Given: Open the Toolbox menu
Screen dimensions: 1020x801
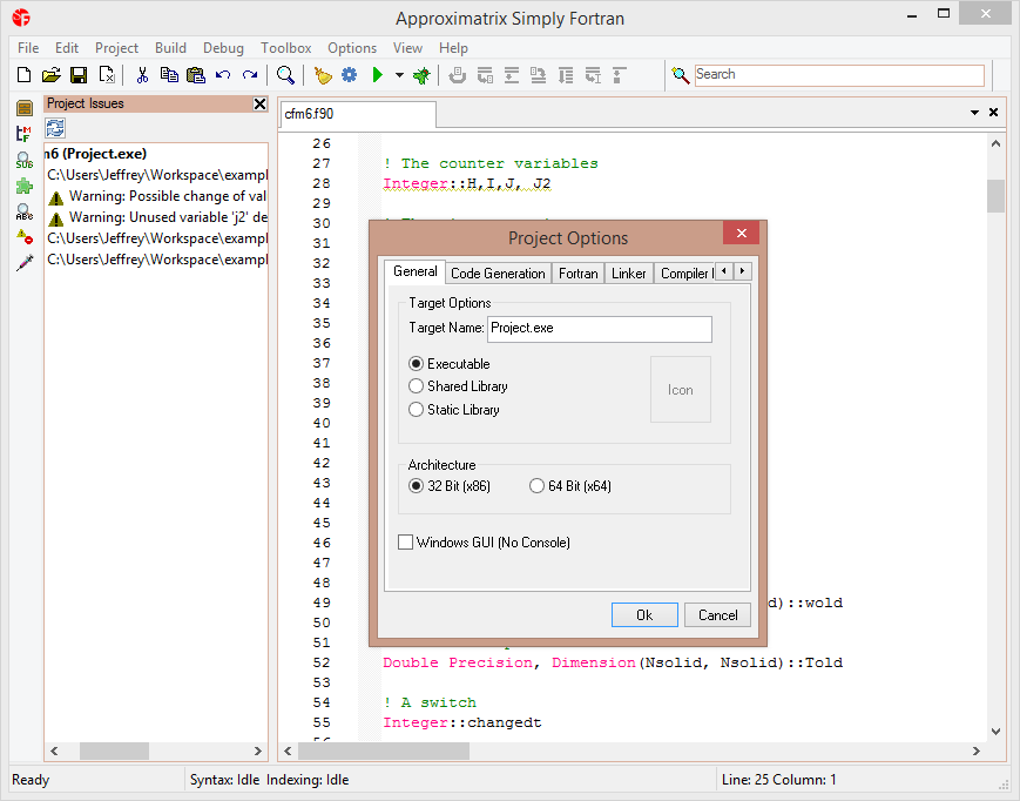Looking at the screenshot, I should (286, 48).
